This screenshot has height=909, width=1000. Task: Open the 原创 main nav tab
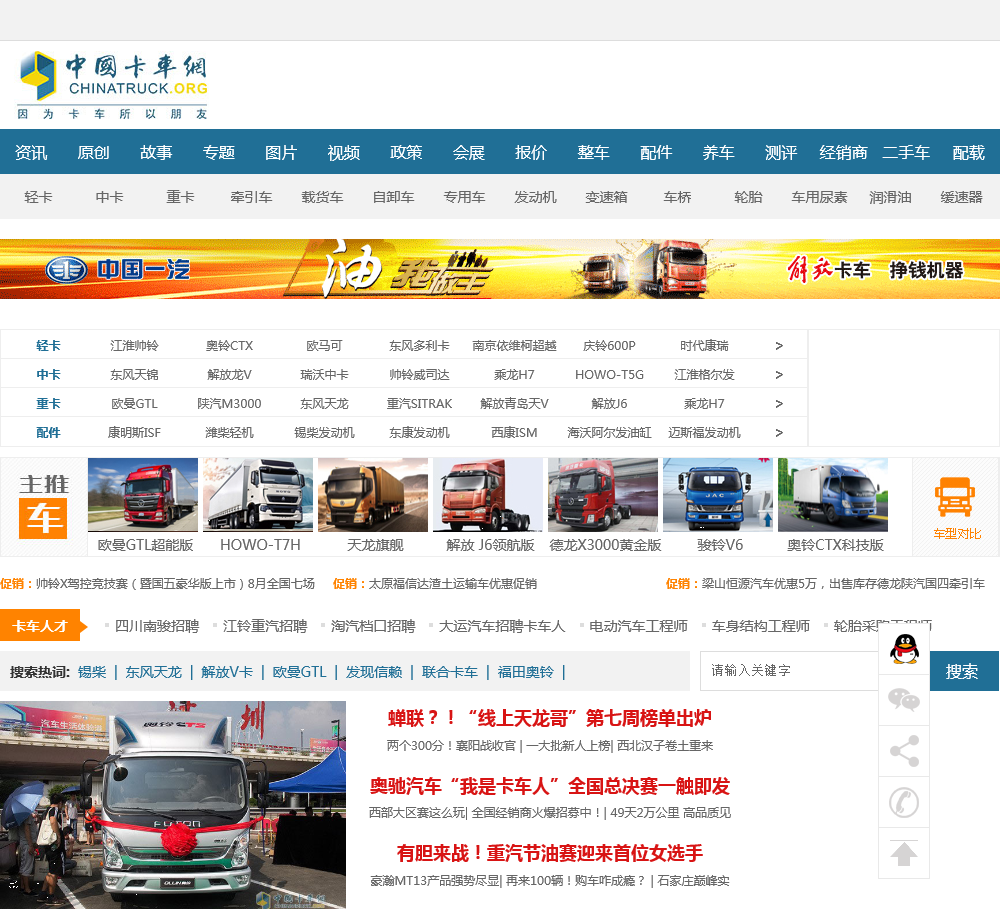[x=94, y=152]
